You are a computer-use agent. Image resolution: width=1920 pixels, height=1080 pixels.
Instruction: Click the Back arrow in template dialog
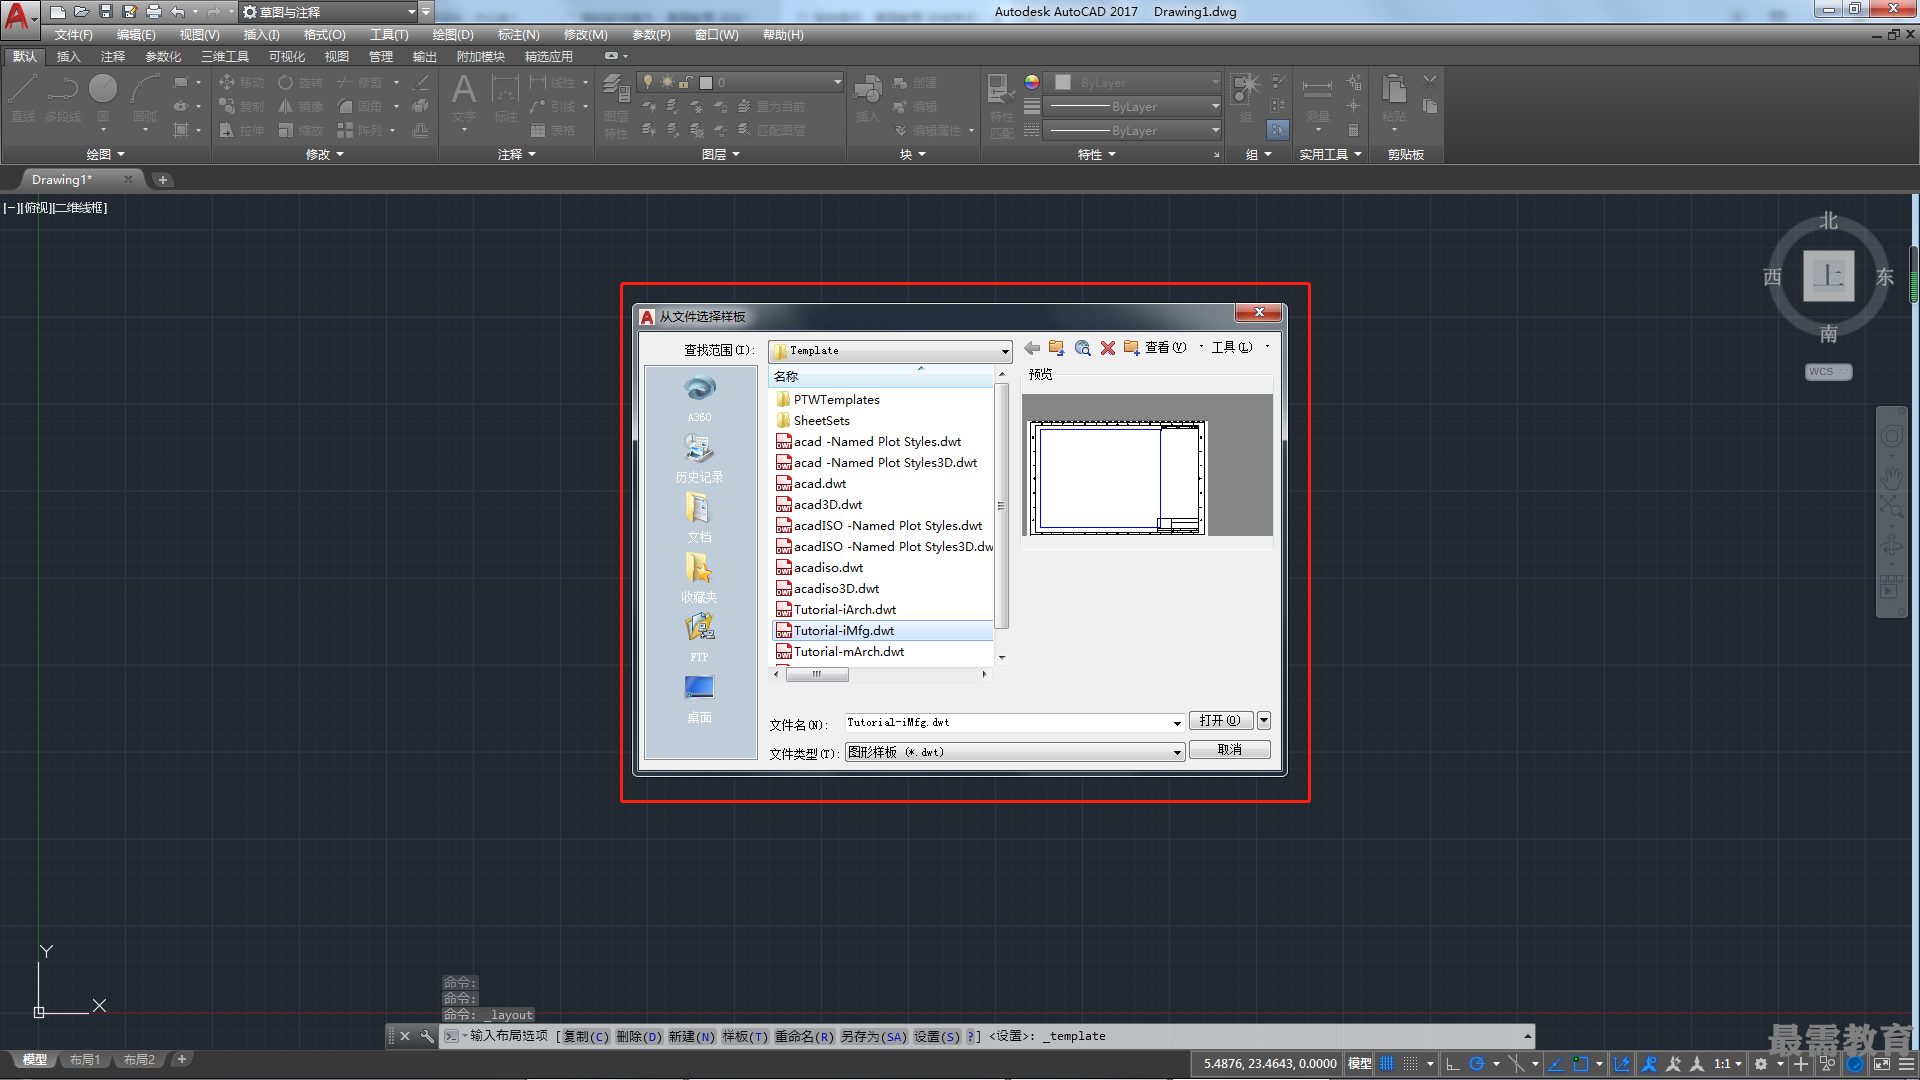1032,348
